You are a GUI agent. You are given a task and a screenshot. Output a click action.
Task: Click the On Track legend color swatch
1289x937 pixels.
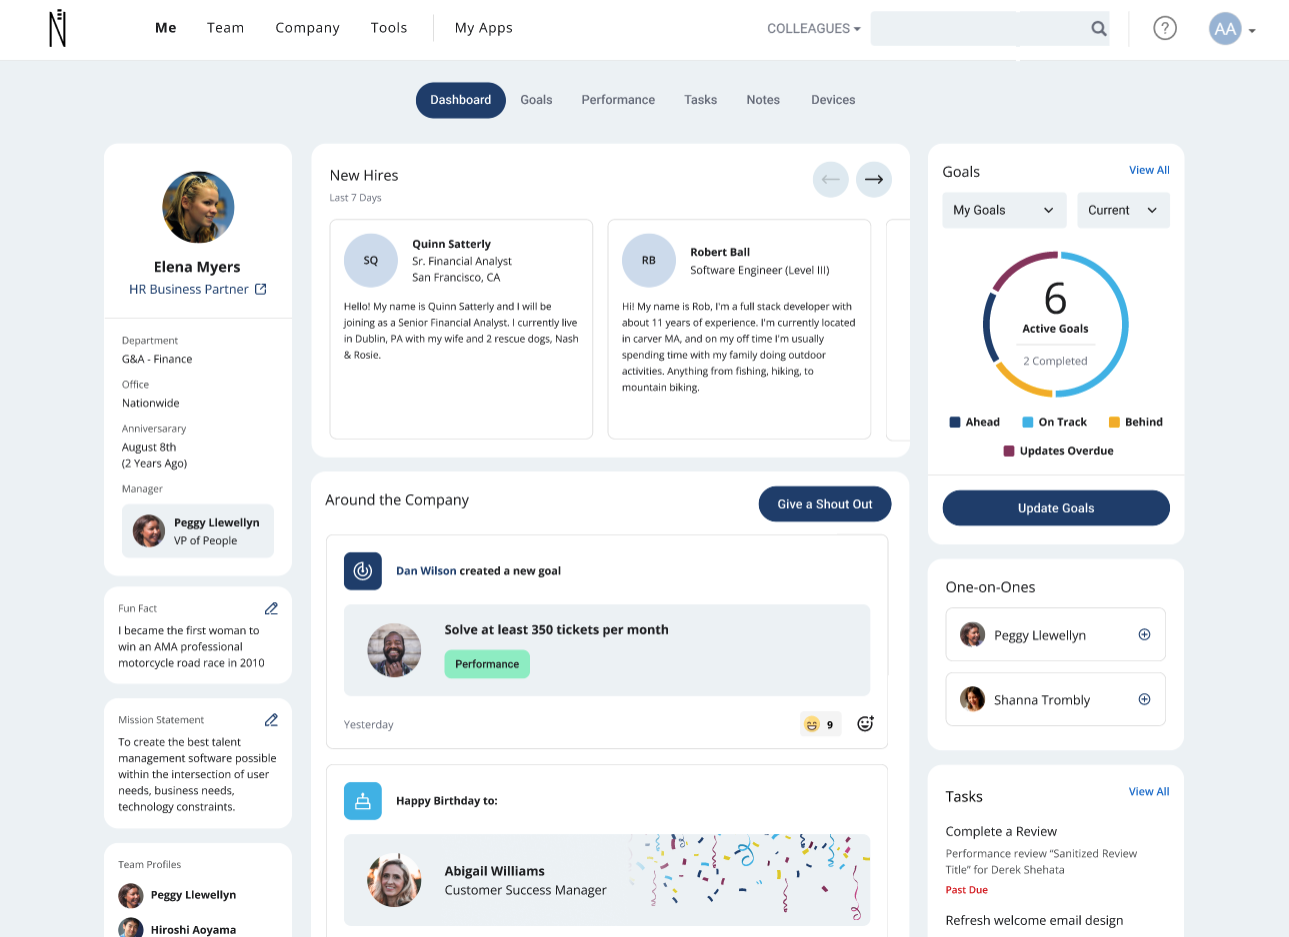[1028, 422]
